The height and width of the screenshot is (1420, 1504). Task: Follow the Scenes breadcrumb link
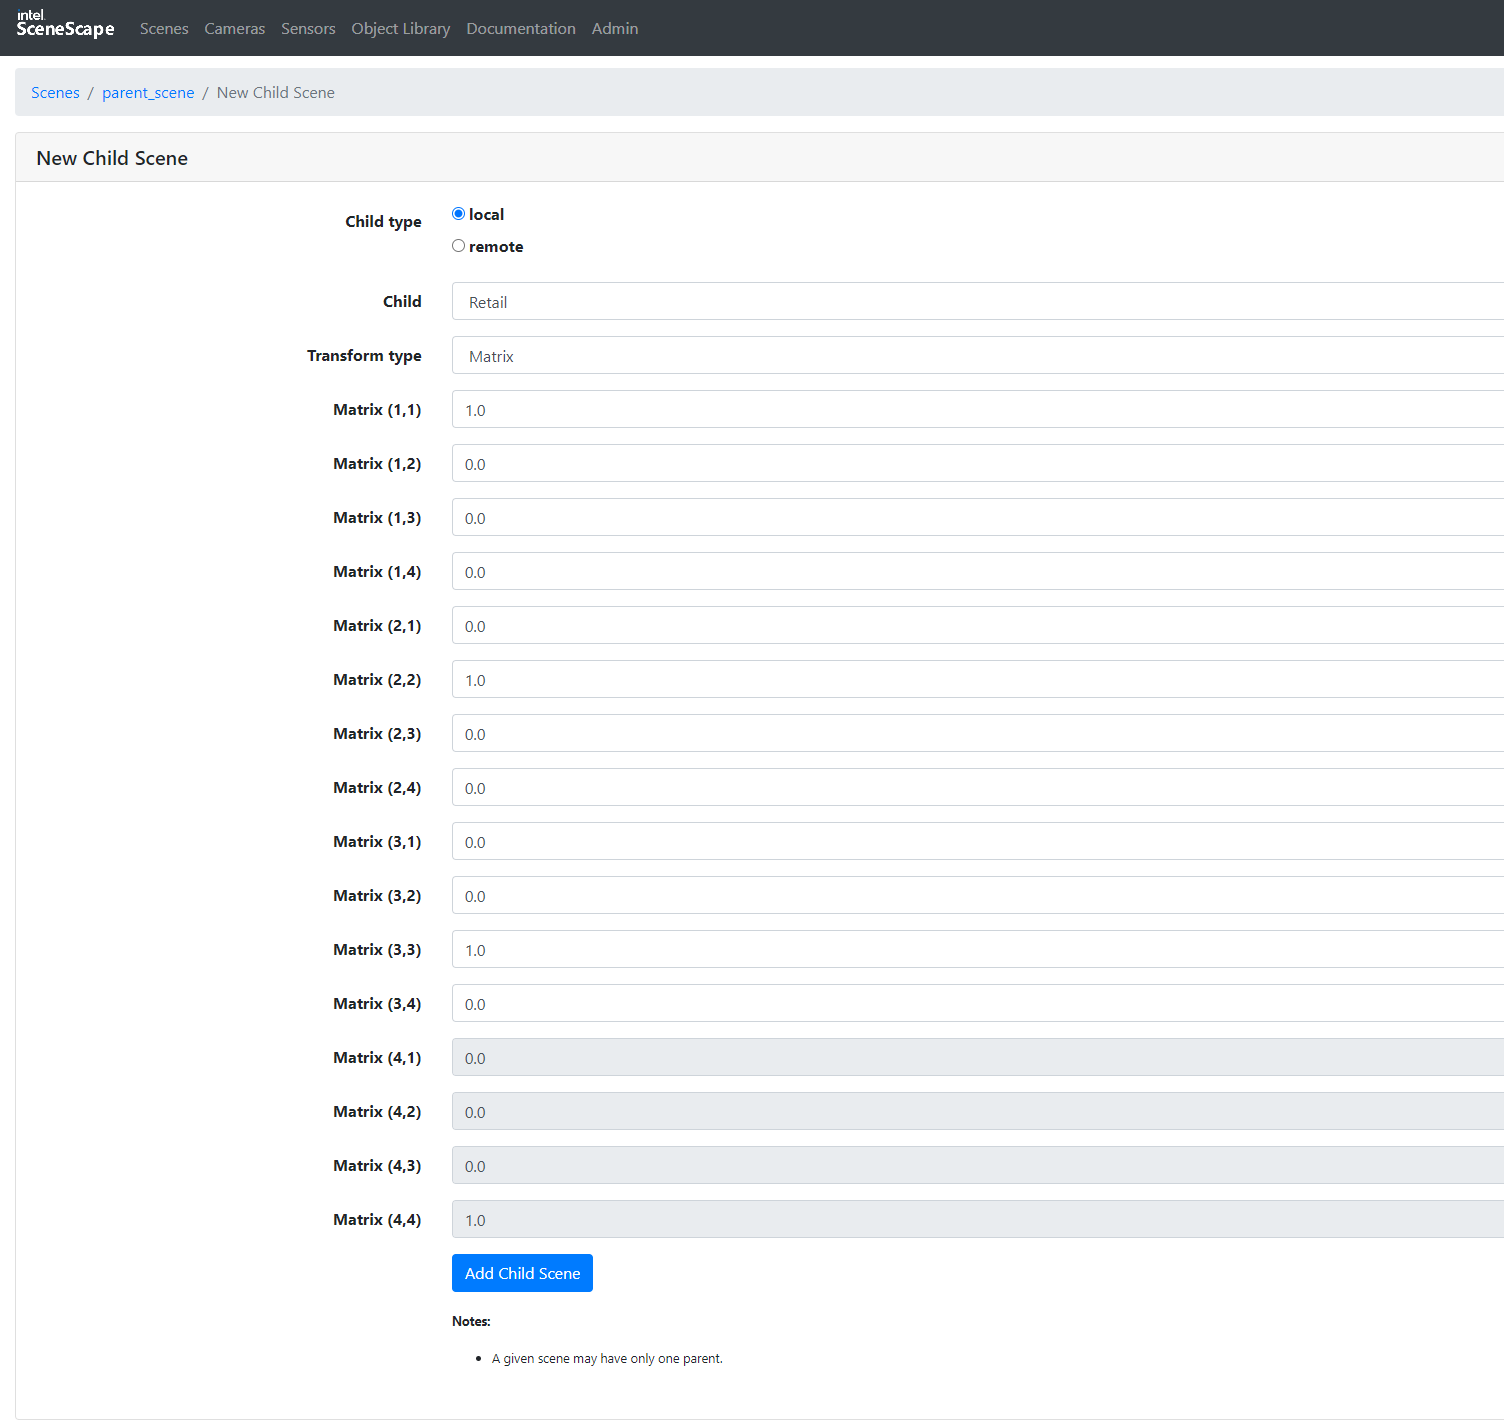(x=55, y=93)
